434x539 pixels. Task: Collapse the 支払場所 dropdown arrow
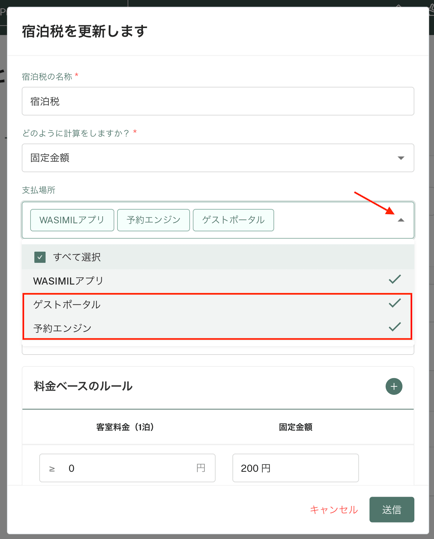click(x=401, y=220)
